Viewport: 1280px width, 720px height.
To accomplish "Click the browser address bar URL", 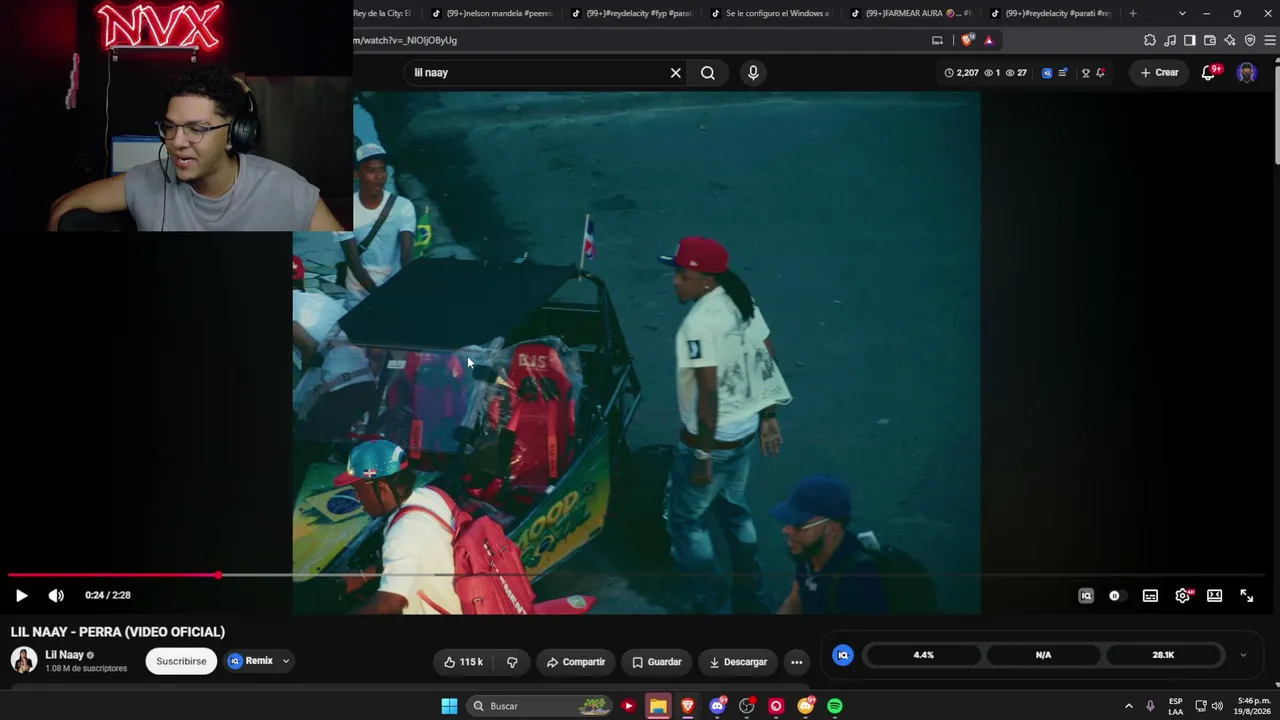I will (x=405, y=40).
